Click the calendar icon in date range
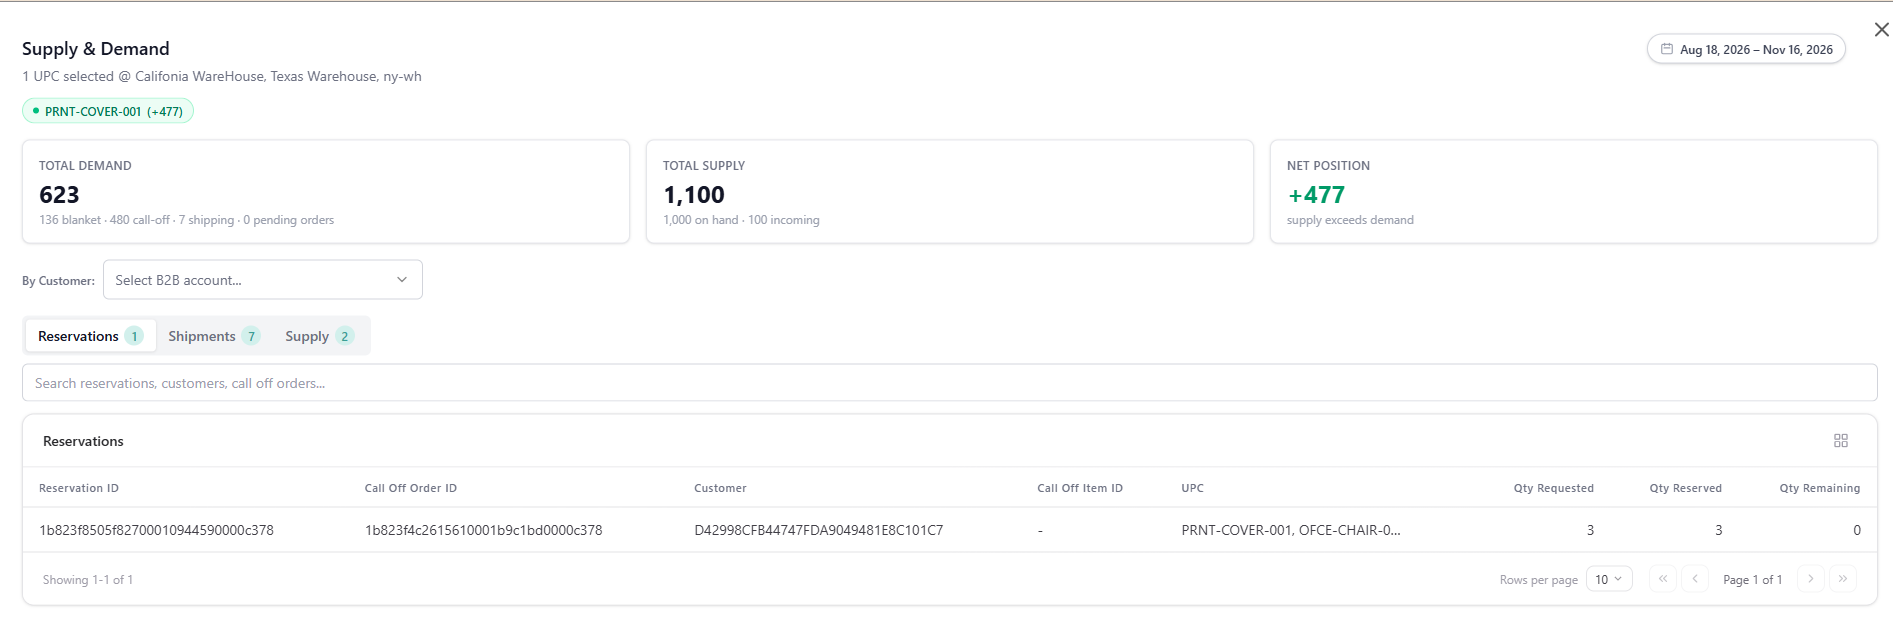 pyautogui.click(x=1667, y=49)
